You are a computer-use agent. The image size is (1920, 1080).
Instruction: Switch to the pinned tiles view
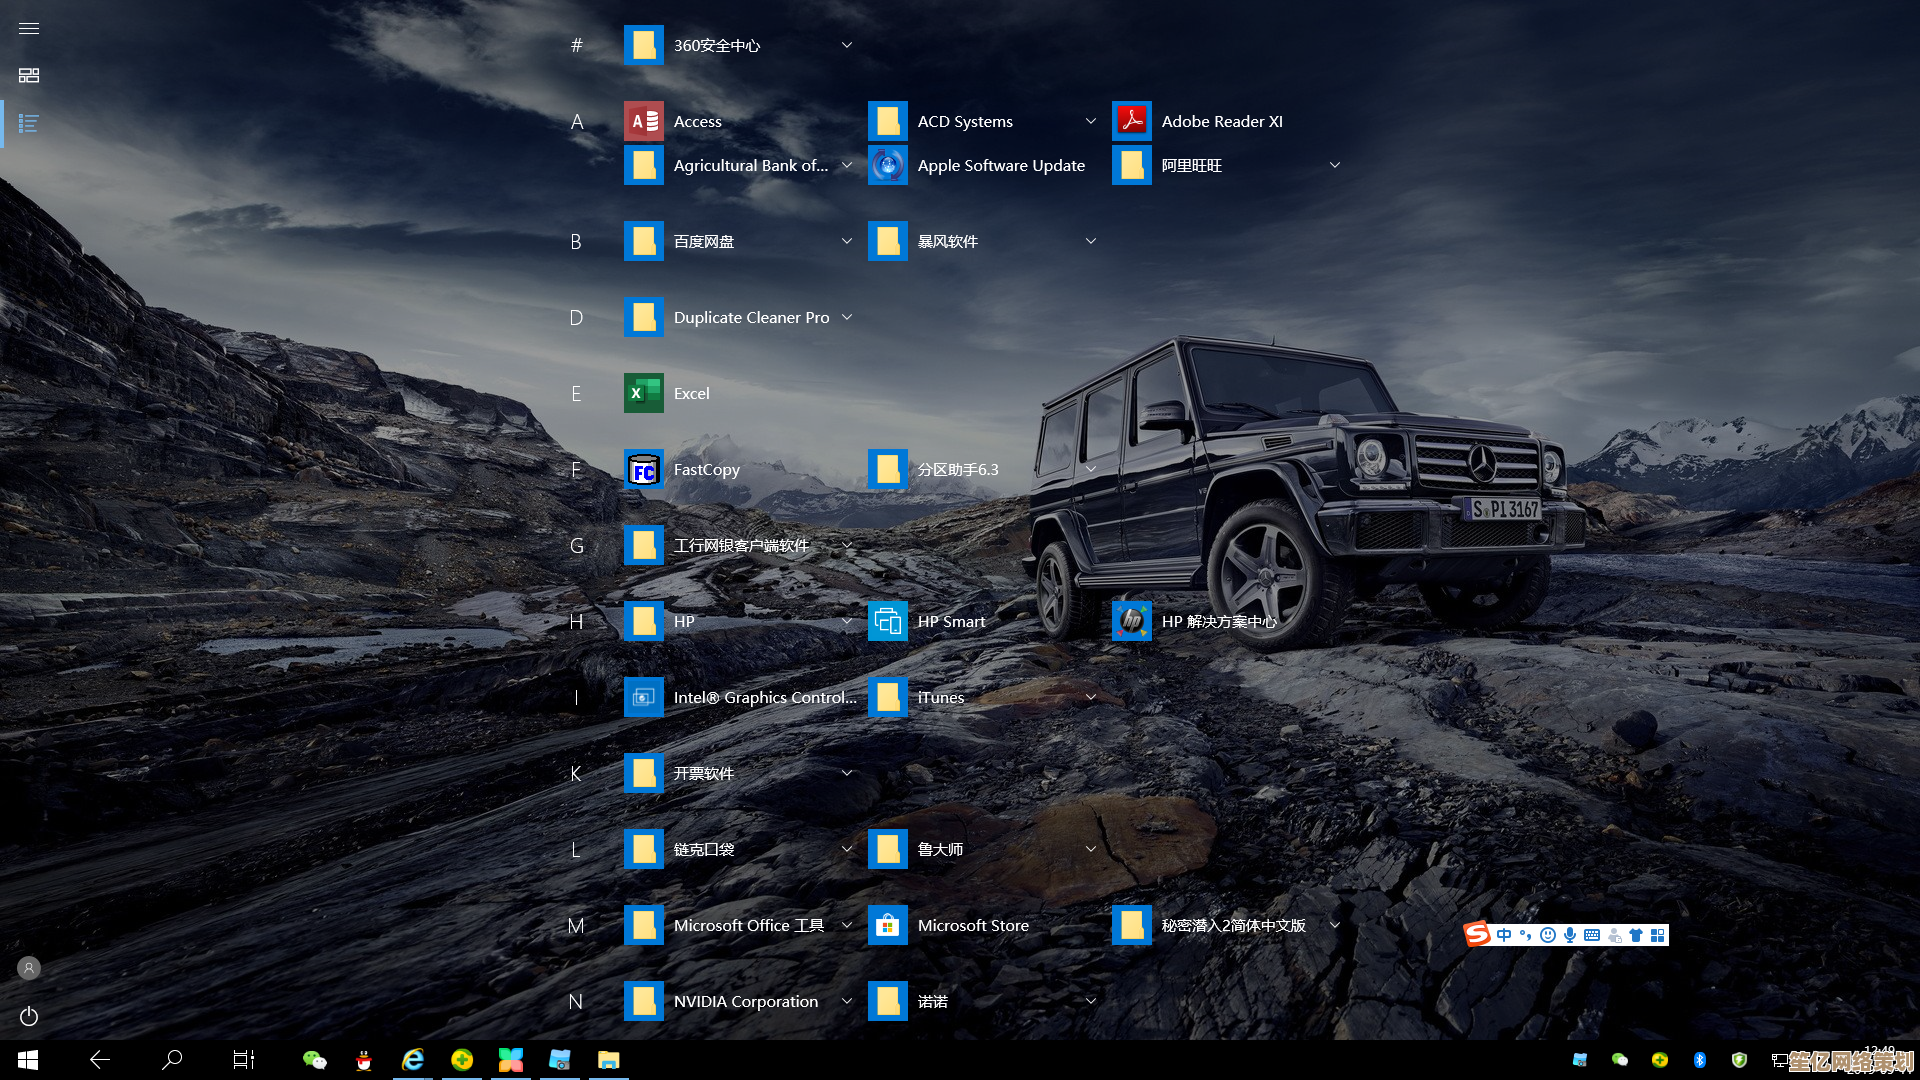[29, 76]
